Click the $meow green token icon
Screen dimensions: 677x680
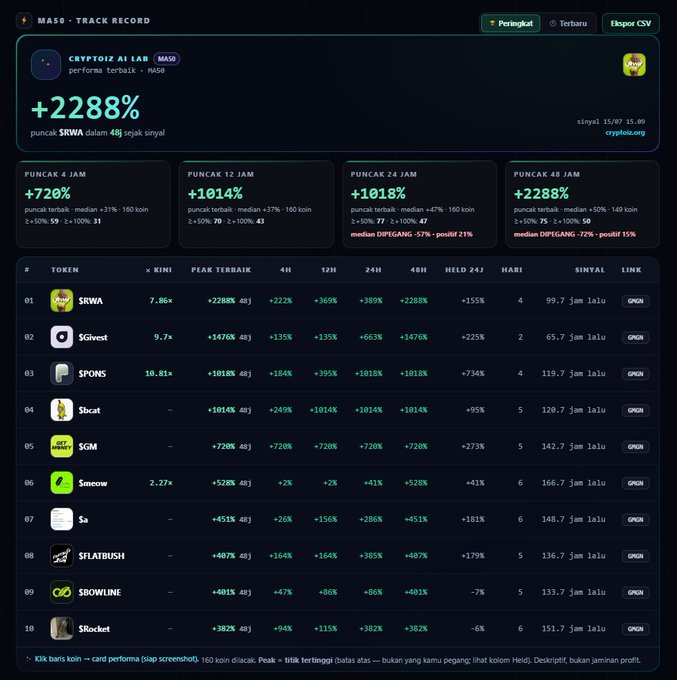click(x=62, y=483)
